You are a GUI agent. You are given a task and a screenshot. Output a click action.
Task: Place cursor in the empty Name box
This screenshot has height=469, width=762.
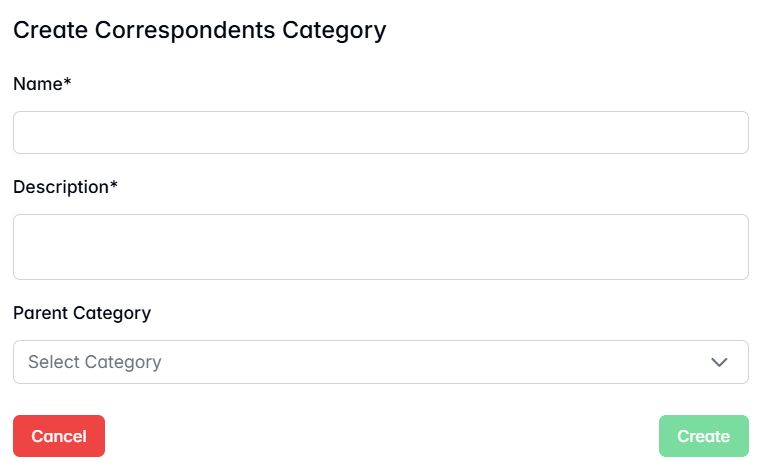pyautogui.click(x=380, y=133)
